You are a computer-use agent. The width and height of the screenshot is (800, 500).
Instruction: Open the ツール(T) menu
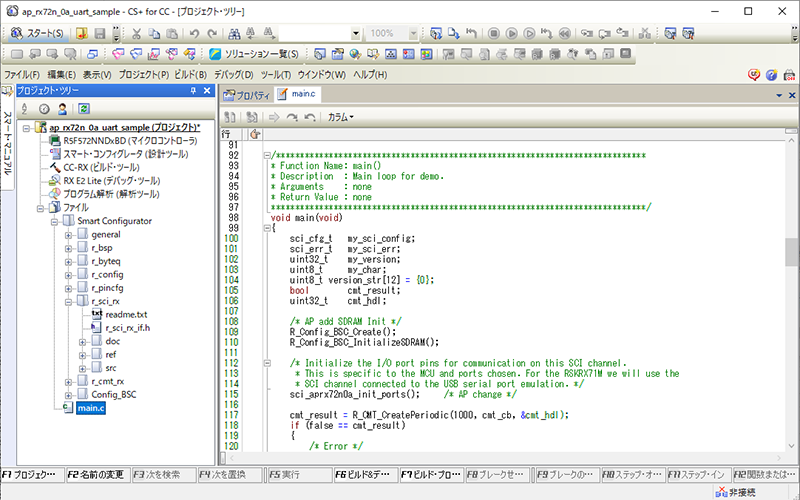pos(276,74)
